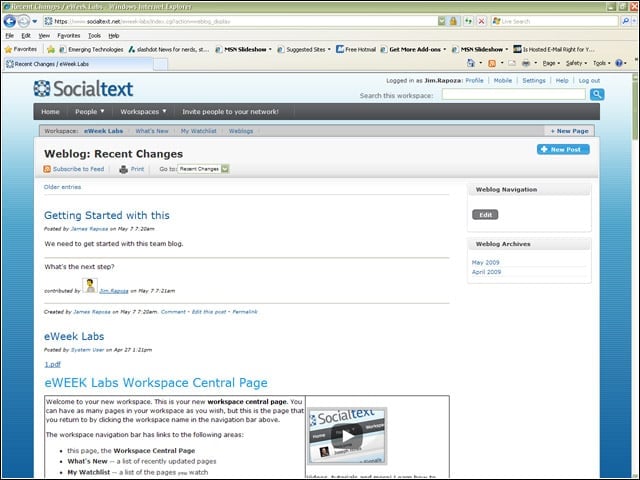Click the Older entries link
Screen dimensions: 640x480
coord(62,187)
